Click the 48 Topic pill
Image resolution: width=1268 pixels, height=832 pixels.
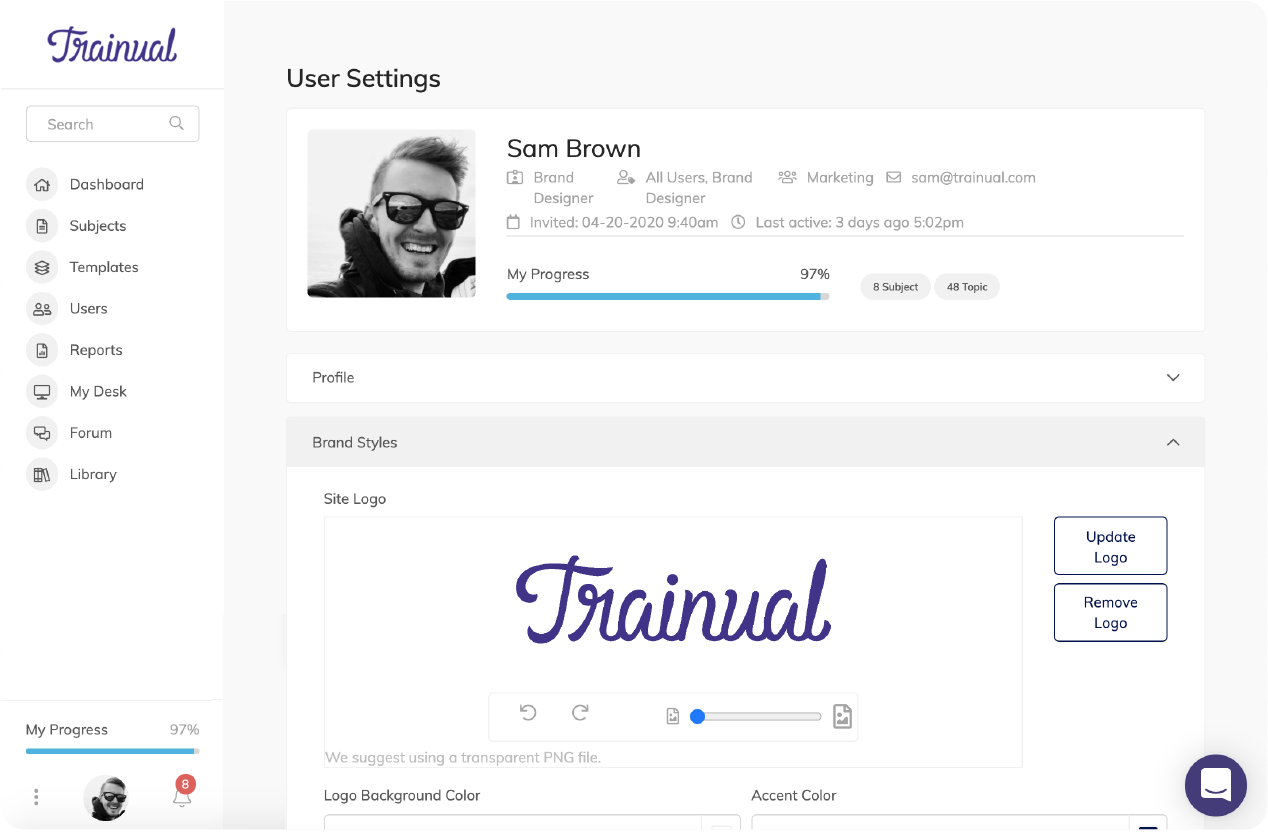(x=967, y=287)
